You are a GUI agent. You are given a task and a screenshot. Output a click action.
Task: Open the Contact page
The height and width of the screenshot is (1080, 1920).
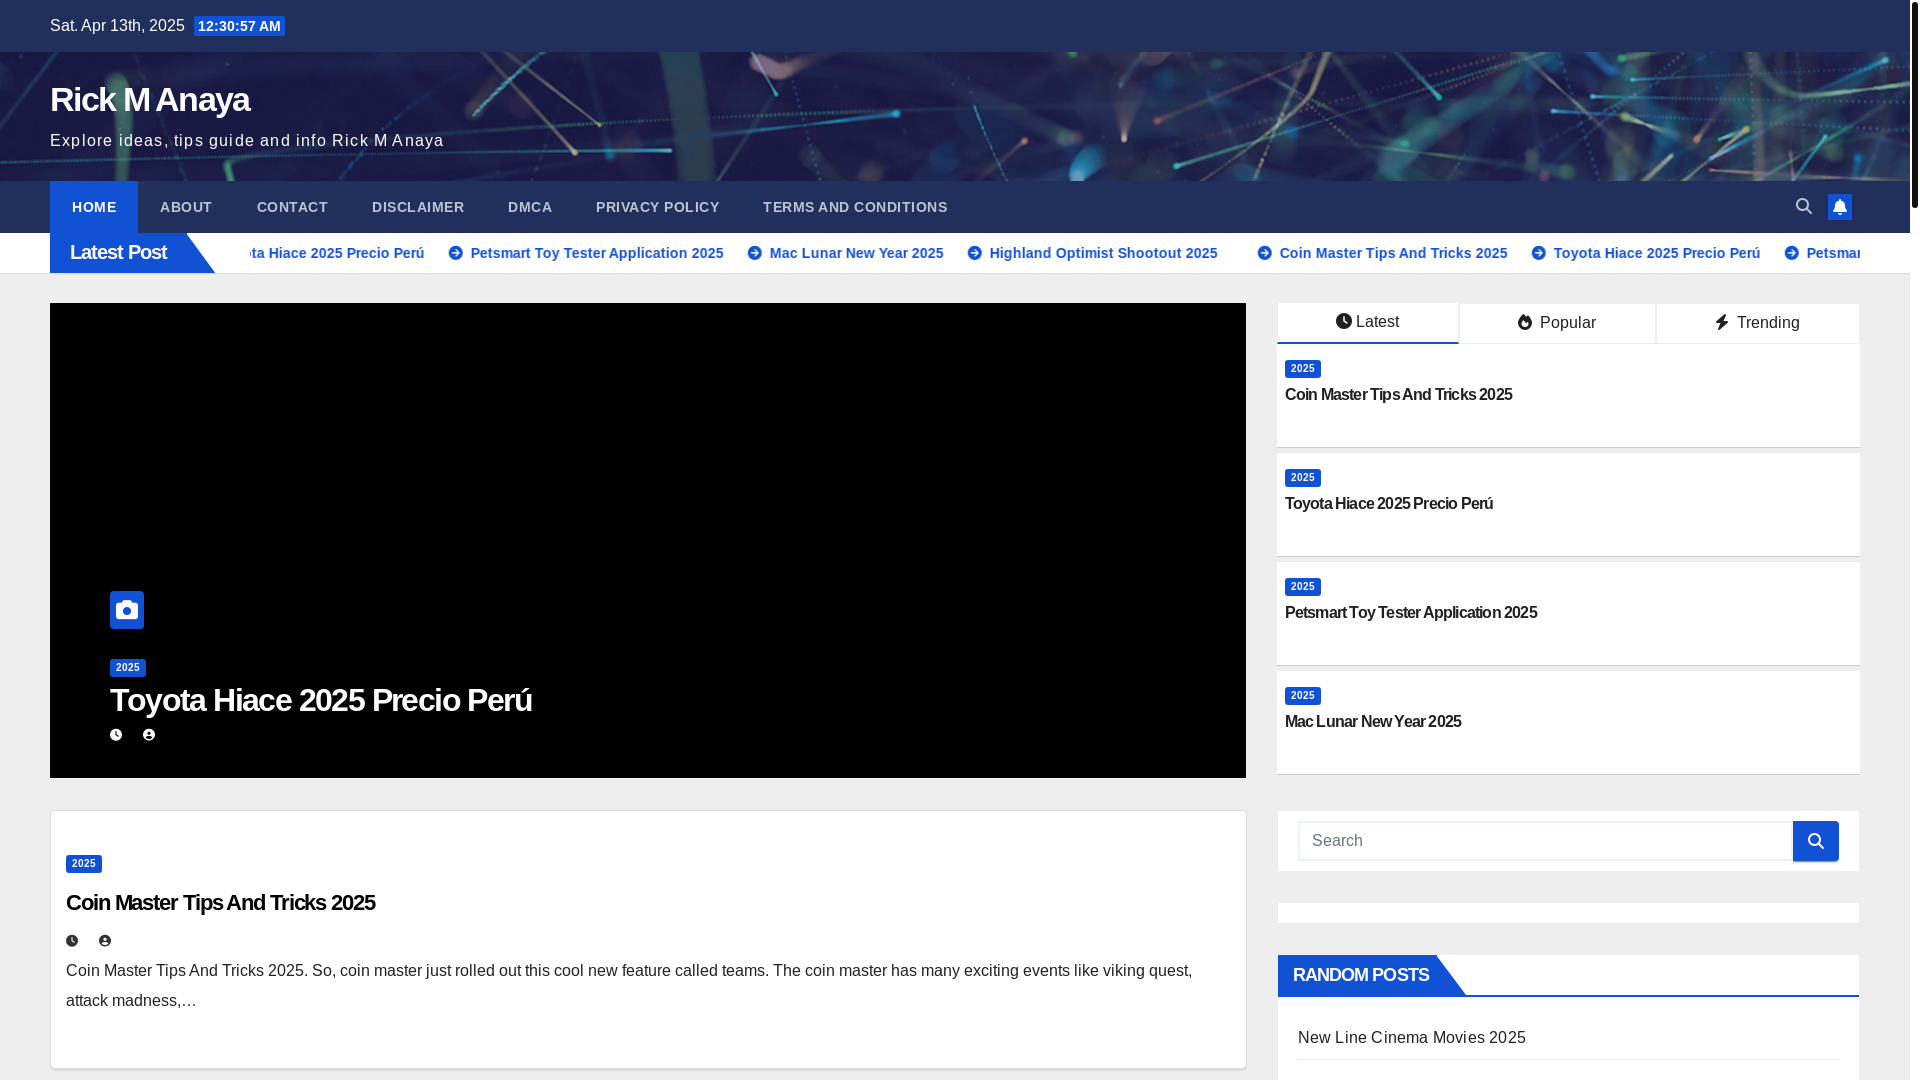(x=292, y=207)
